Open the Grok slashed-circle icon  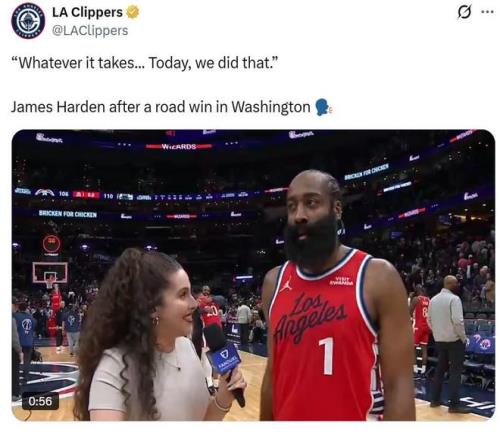[465, 13]
